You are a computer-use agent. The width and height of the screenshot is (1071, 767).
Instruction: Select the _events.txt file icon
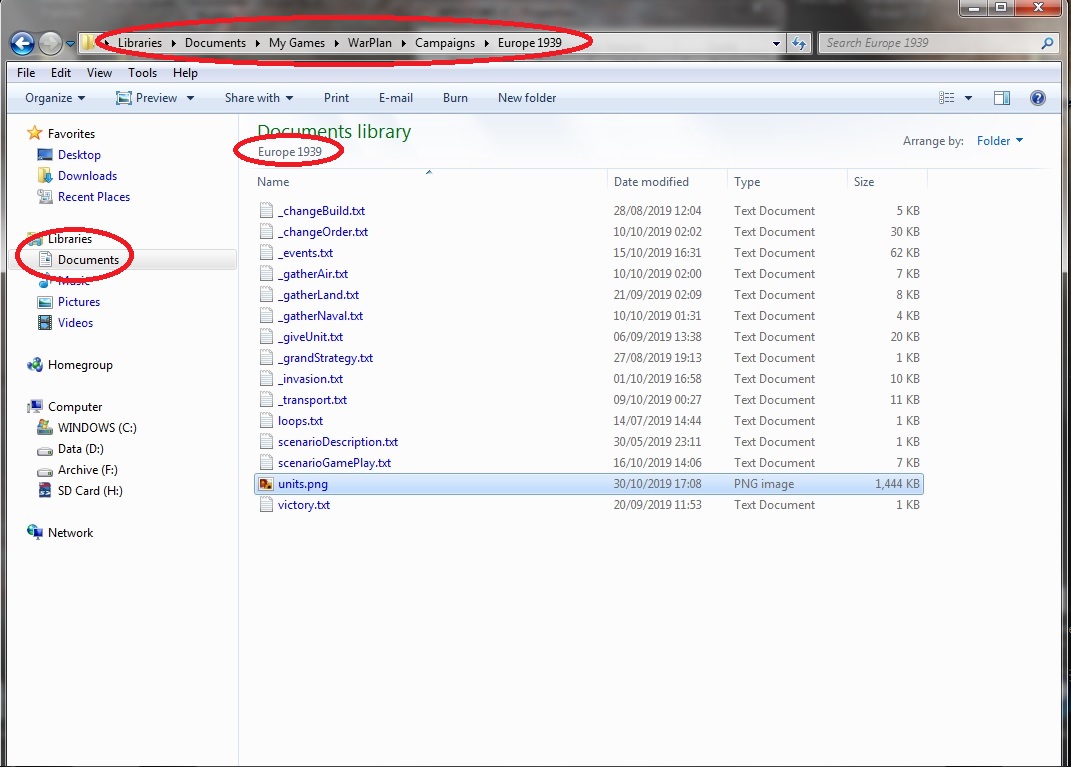tap(266, 253)
